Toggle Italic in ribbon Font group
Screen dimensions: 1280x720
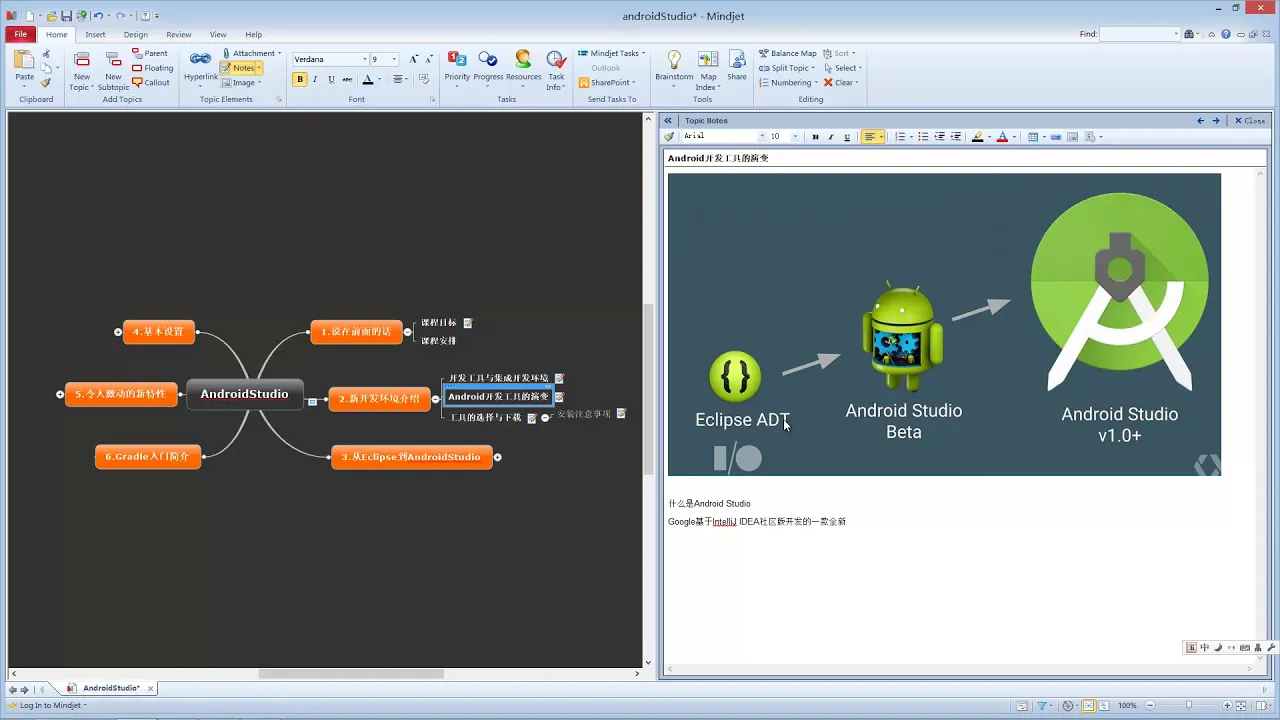coord(315,79)
